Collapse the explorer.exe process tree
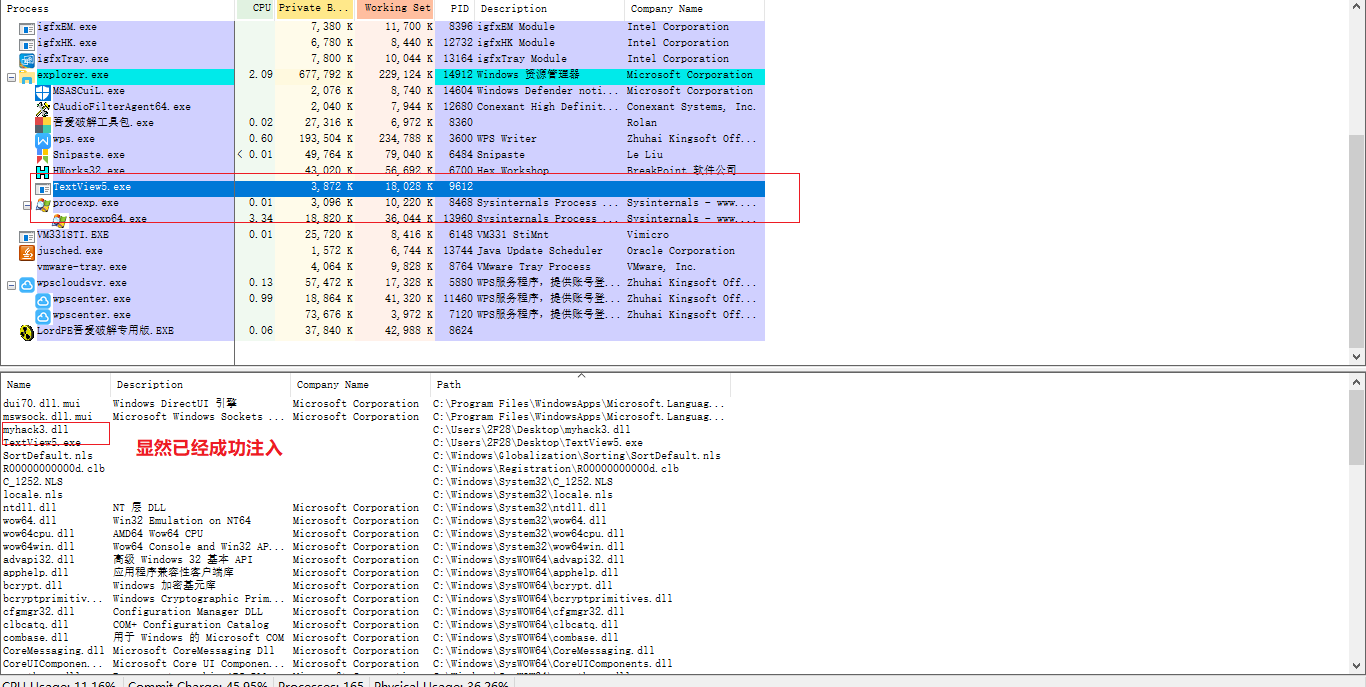1366x687 pixels. (12, 76)
